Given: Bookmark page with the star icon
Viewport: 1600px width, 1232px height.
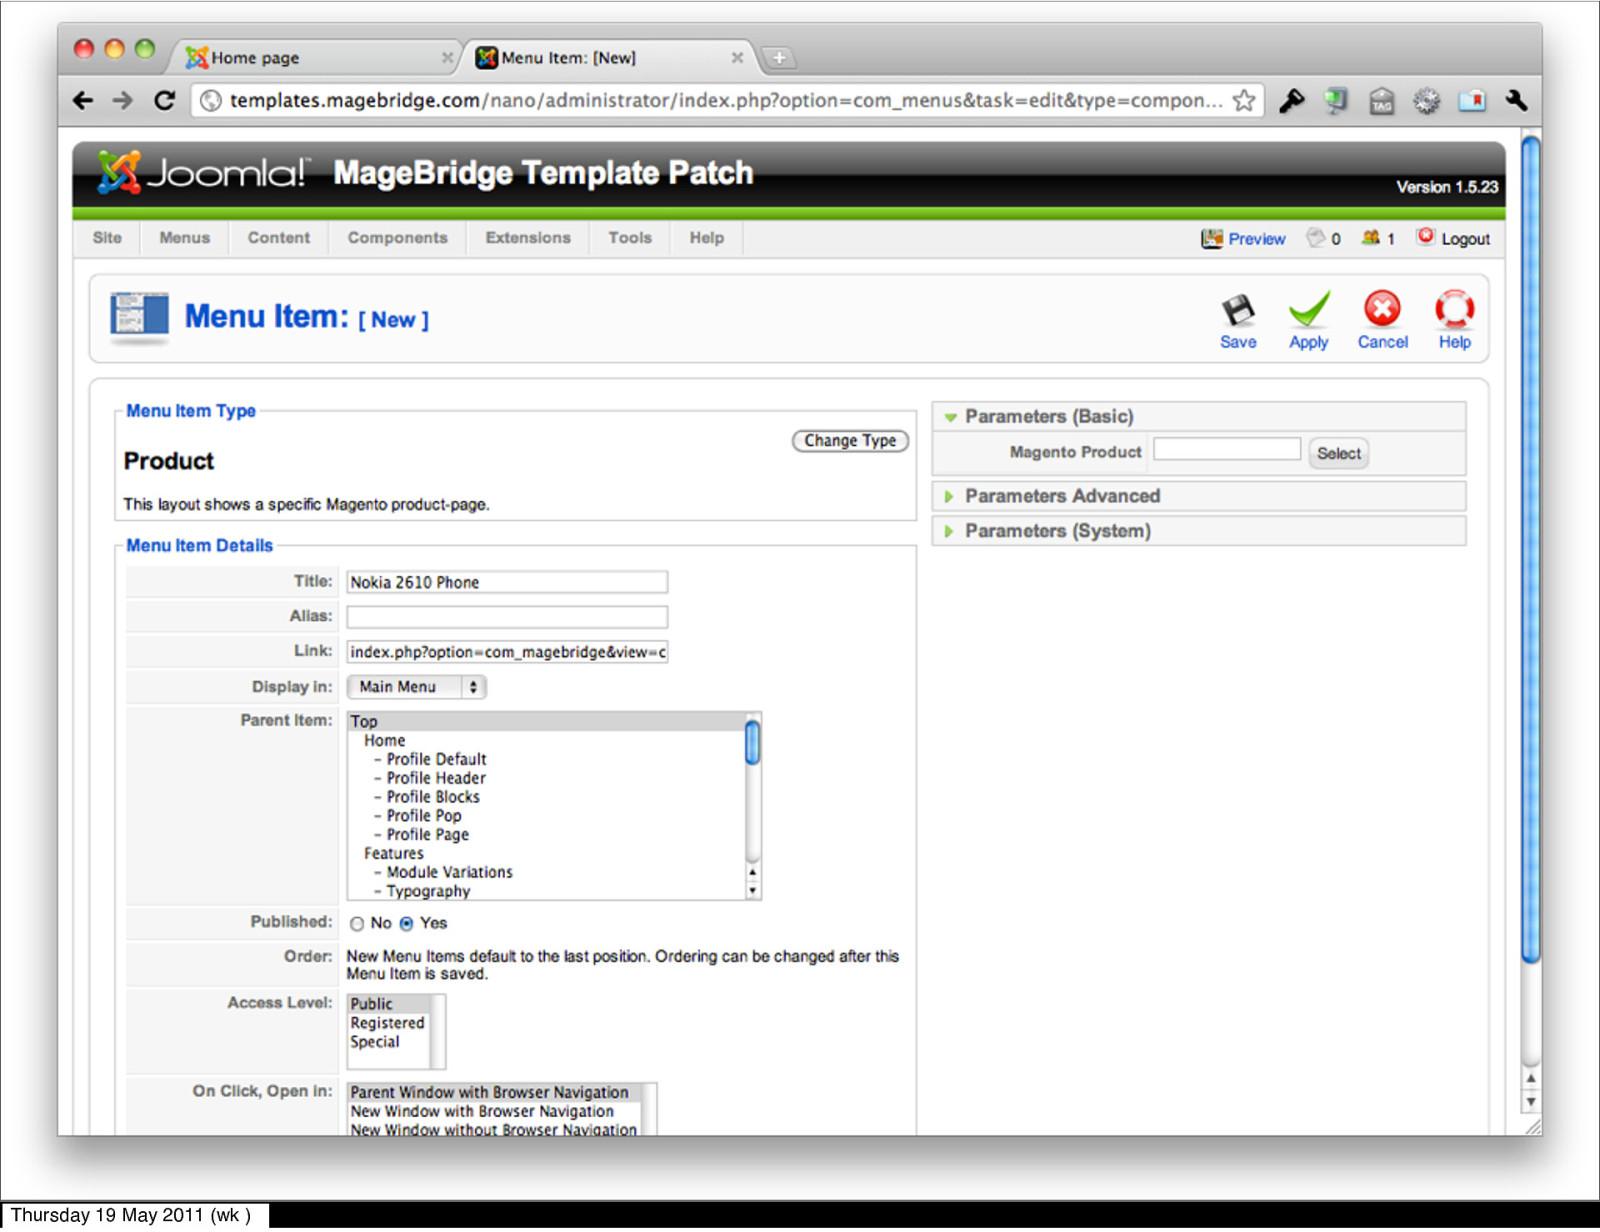Looking at the screenshot, I should pos(1243,100).
